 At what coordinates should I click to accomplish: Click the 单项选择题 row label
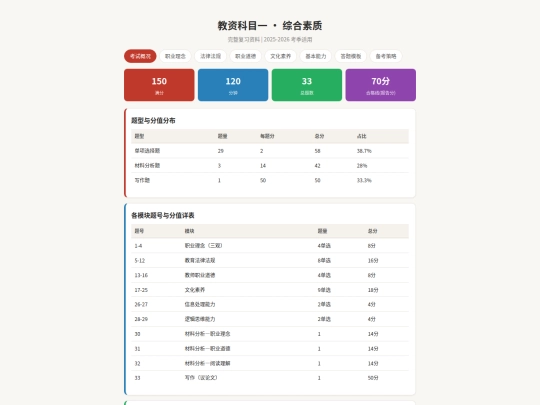tap(147, 151)
